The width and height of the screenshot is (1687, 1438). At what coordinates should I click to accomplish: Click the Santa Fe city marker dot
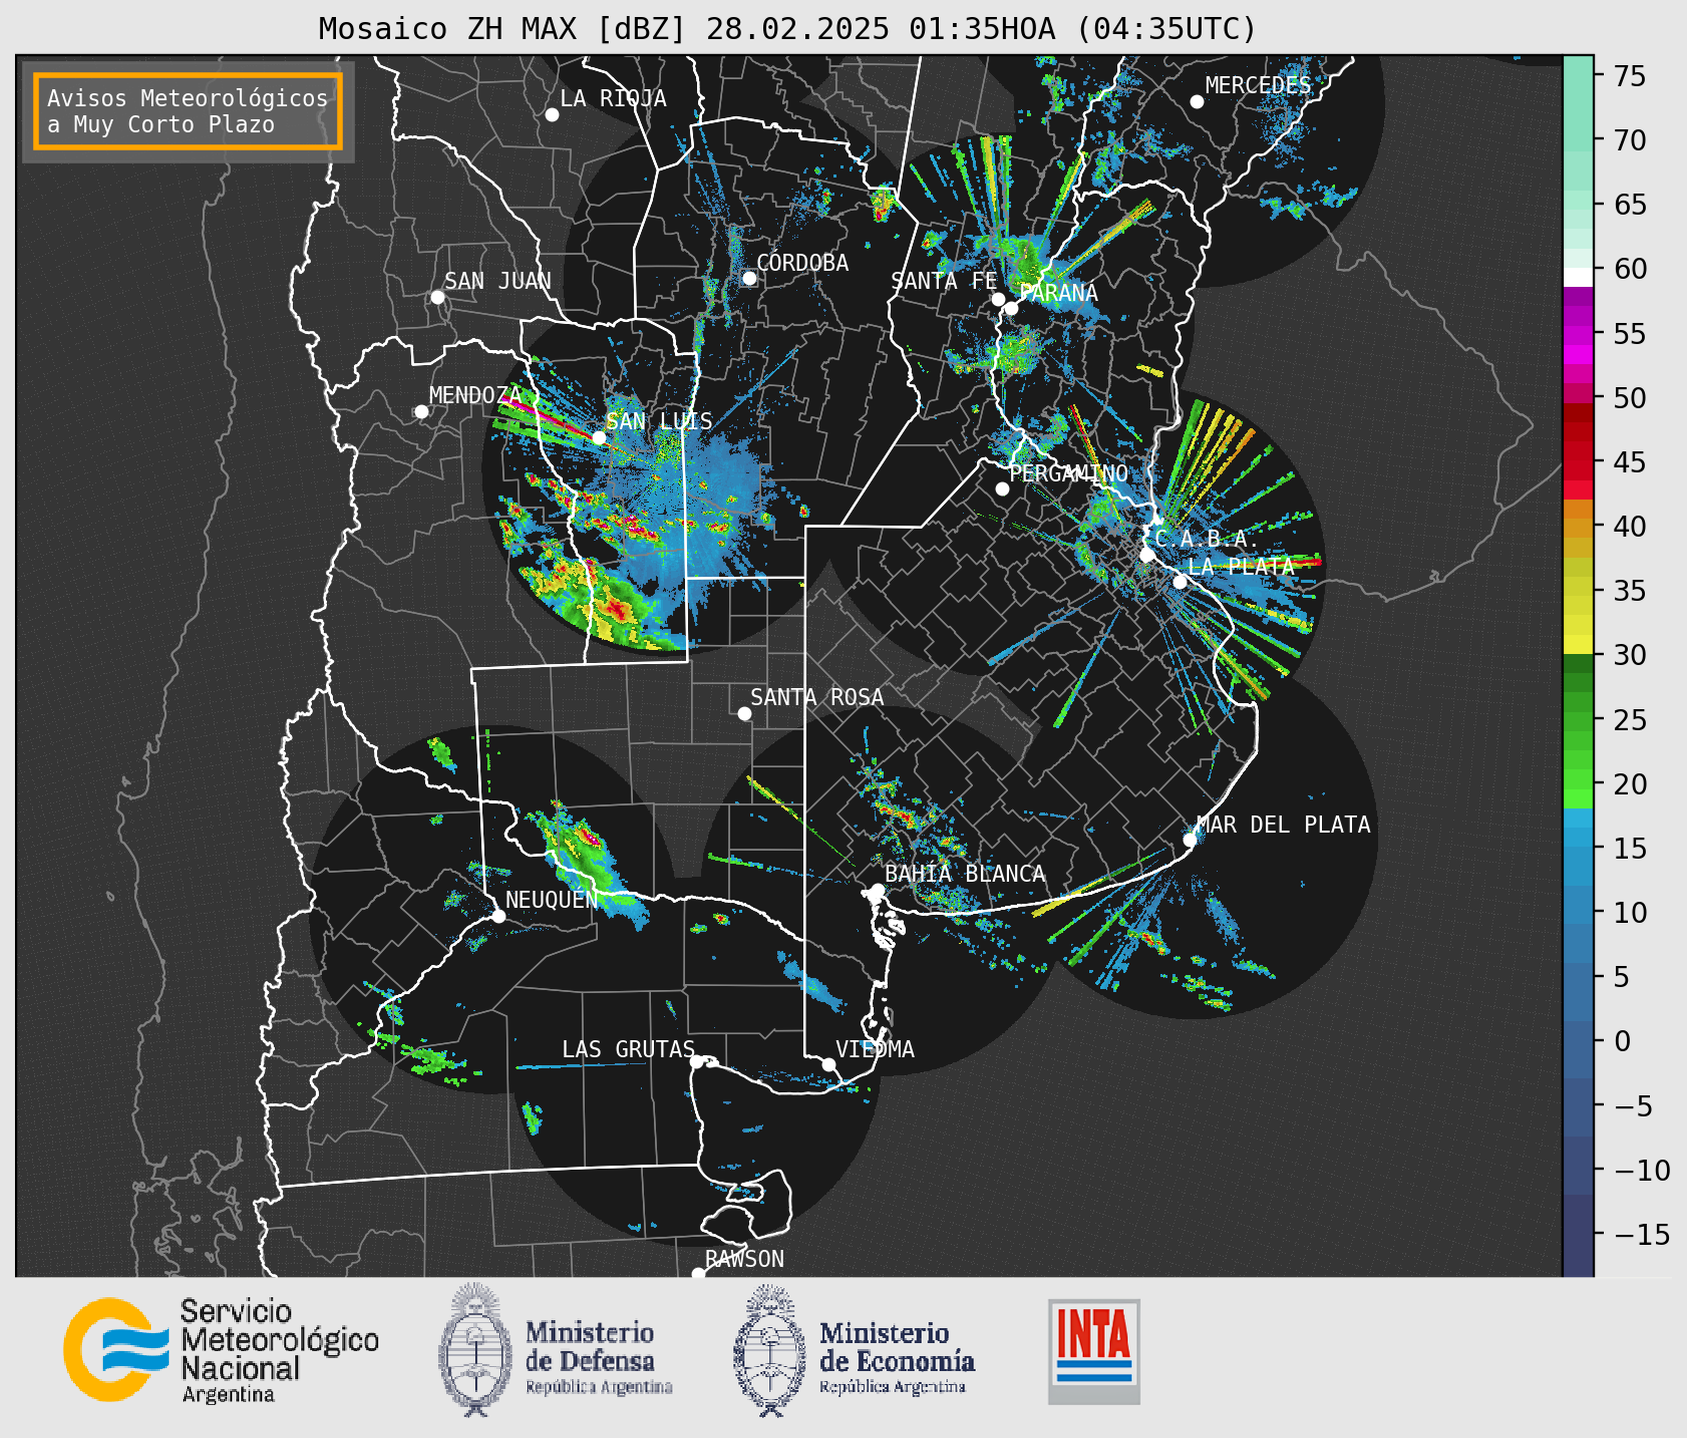[x=998, y=299]
